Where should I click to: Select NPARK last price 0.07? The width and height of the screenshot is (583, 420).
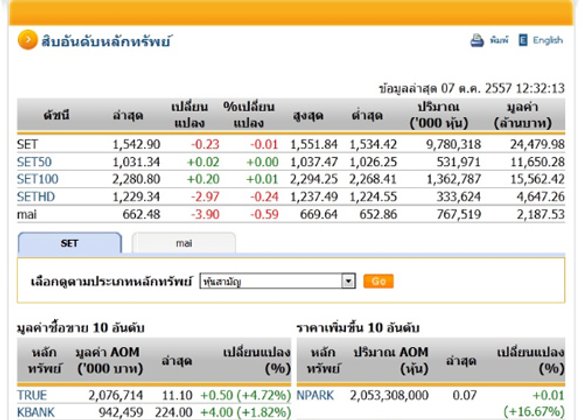click(x=464, y=395)
